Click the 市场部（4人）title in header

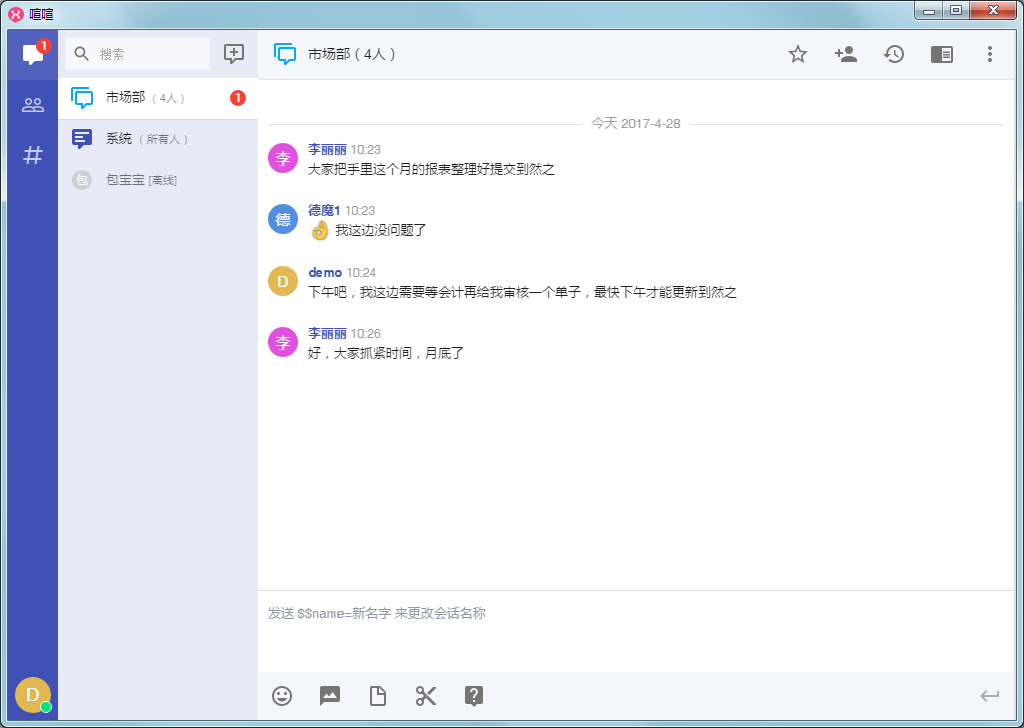(x=352, y=54)
